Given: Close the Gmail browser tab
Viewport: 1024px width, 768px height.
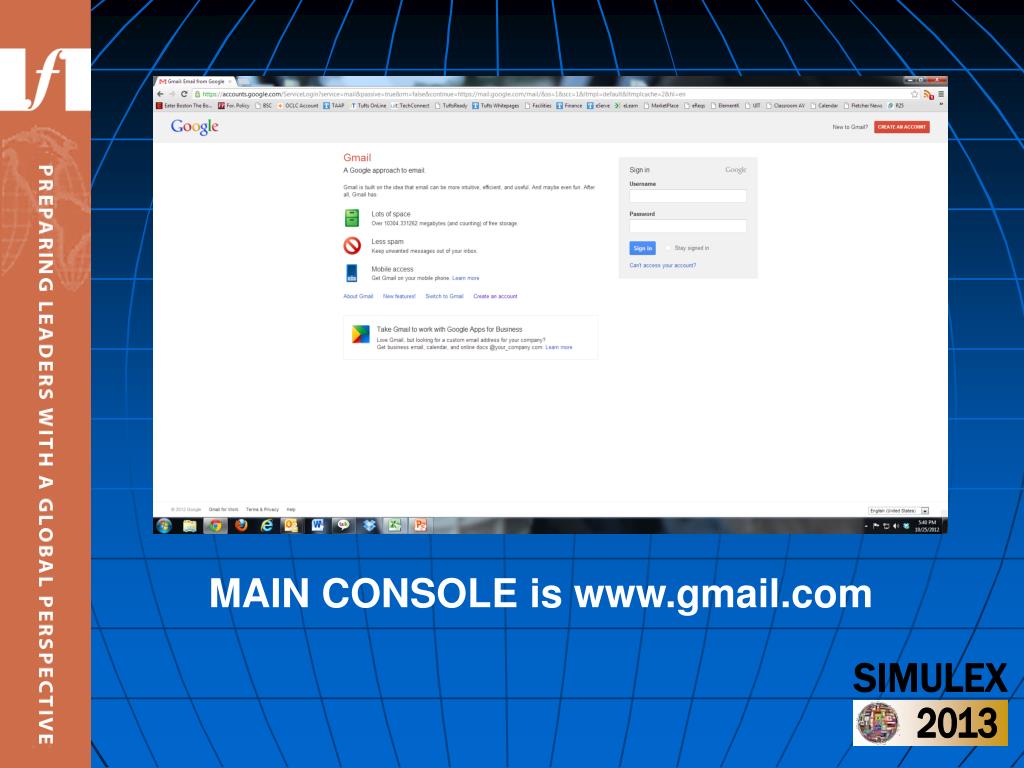Looking at the screenshot, I should (x=230, y=82).
